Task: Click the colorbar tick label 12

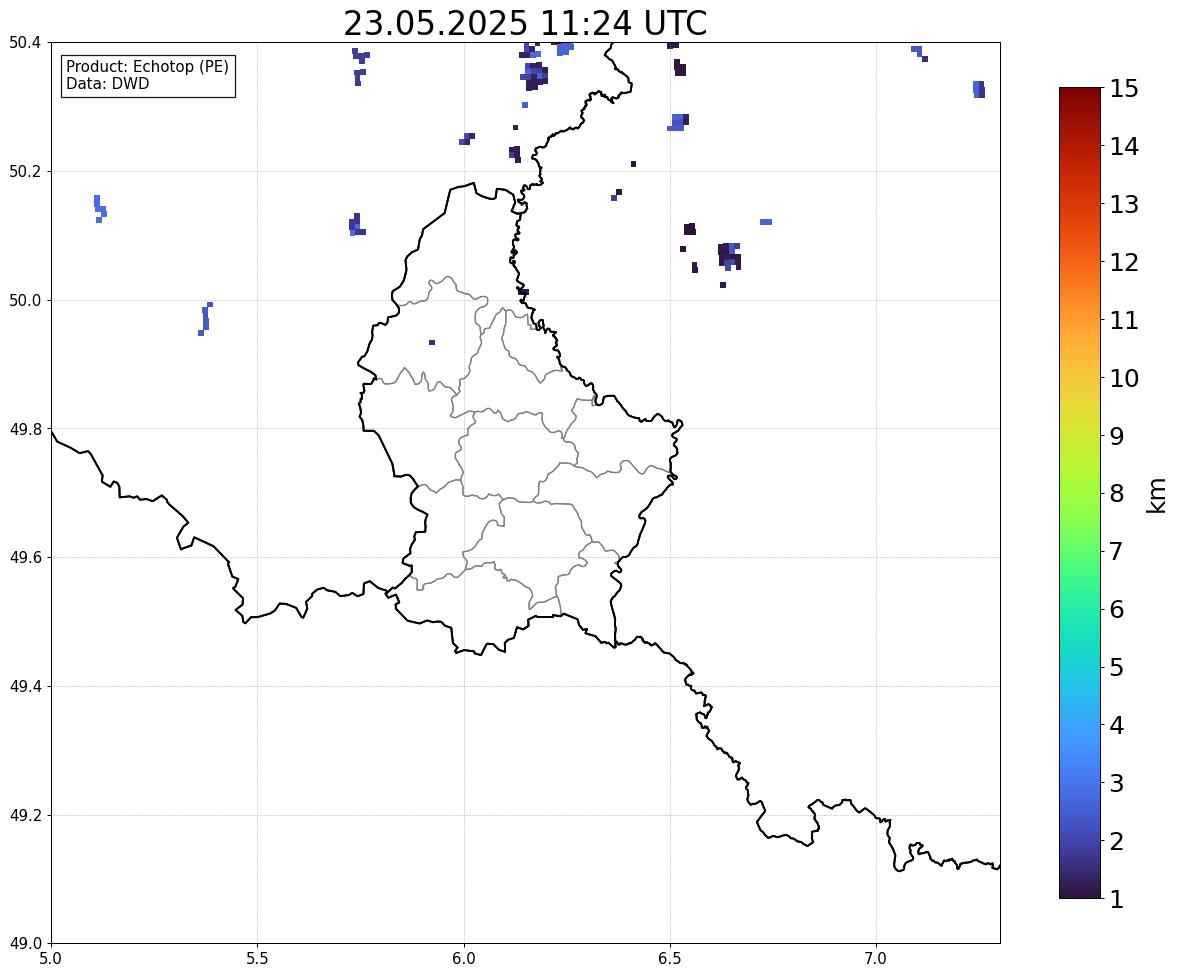Action: [x=1124, y=262]
